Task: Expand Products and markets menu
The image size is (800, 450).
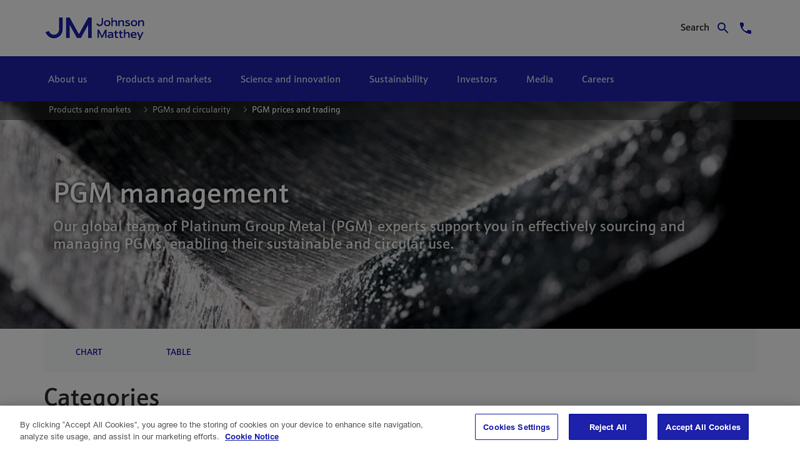Action: [x=163, y=79]
